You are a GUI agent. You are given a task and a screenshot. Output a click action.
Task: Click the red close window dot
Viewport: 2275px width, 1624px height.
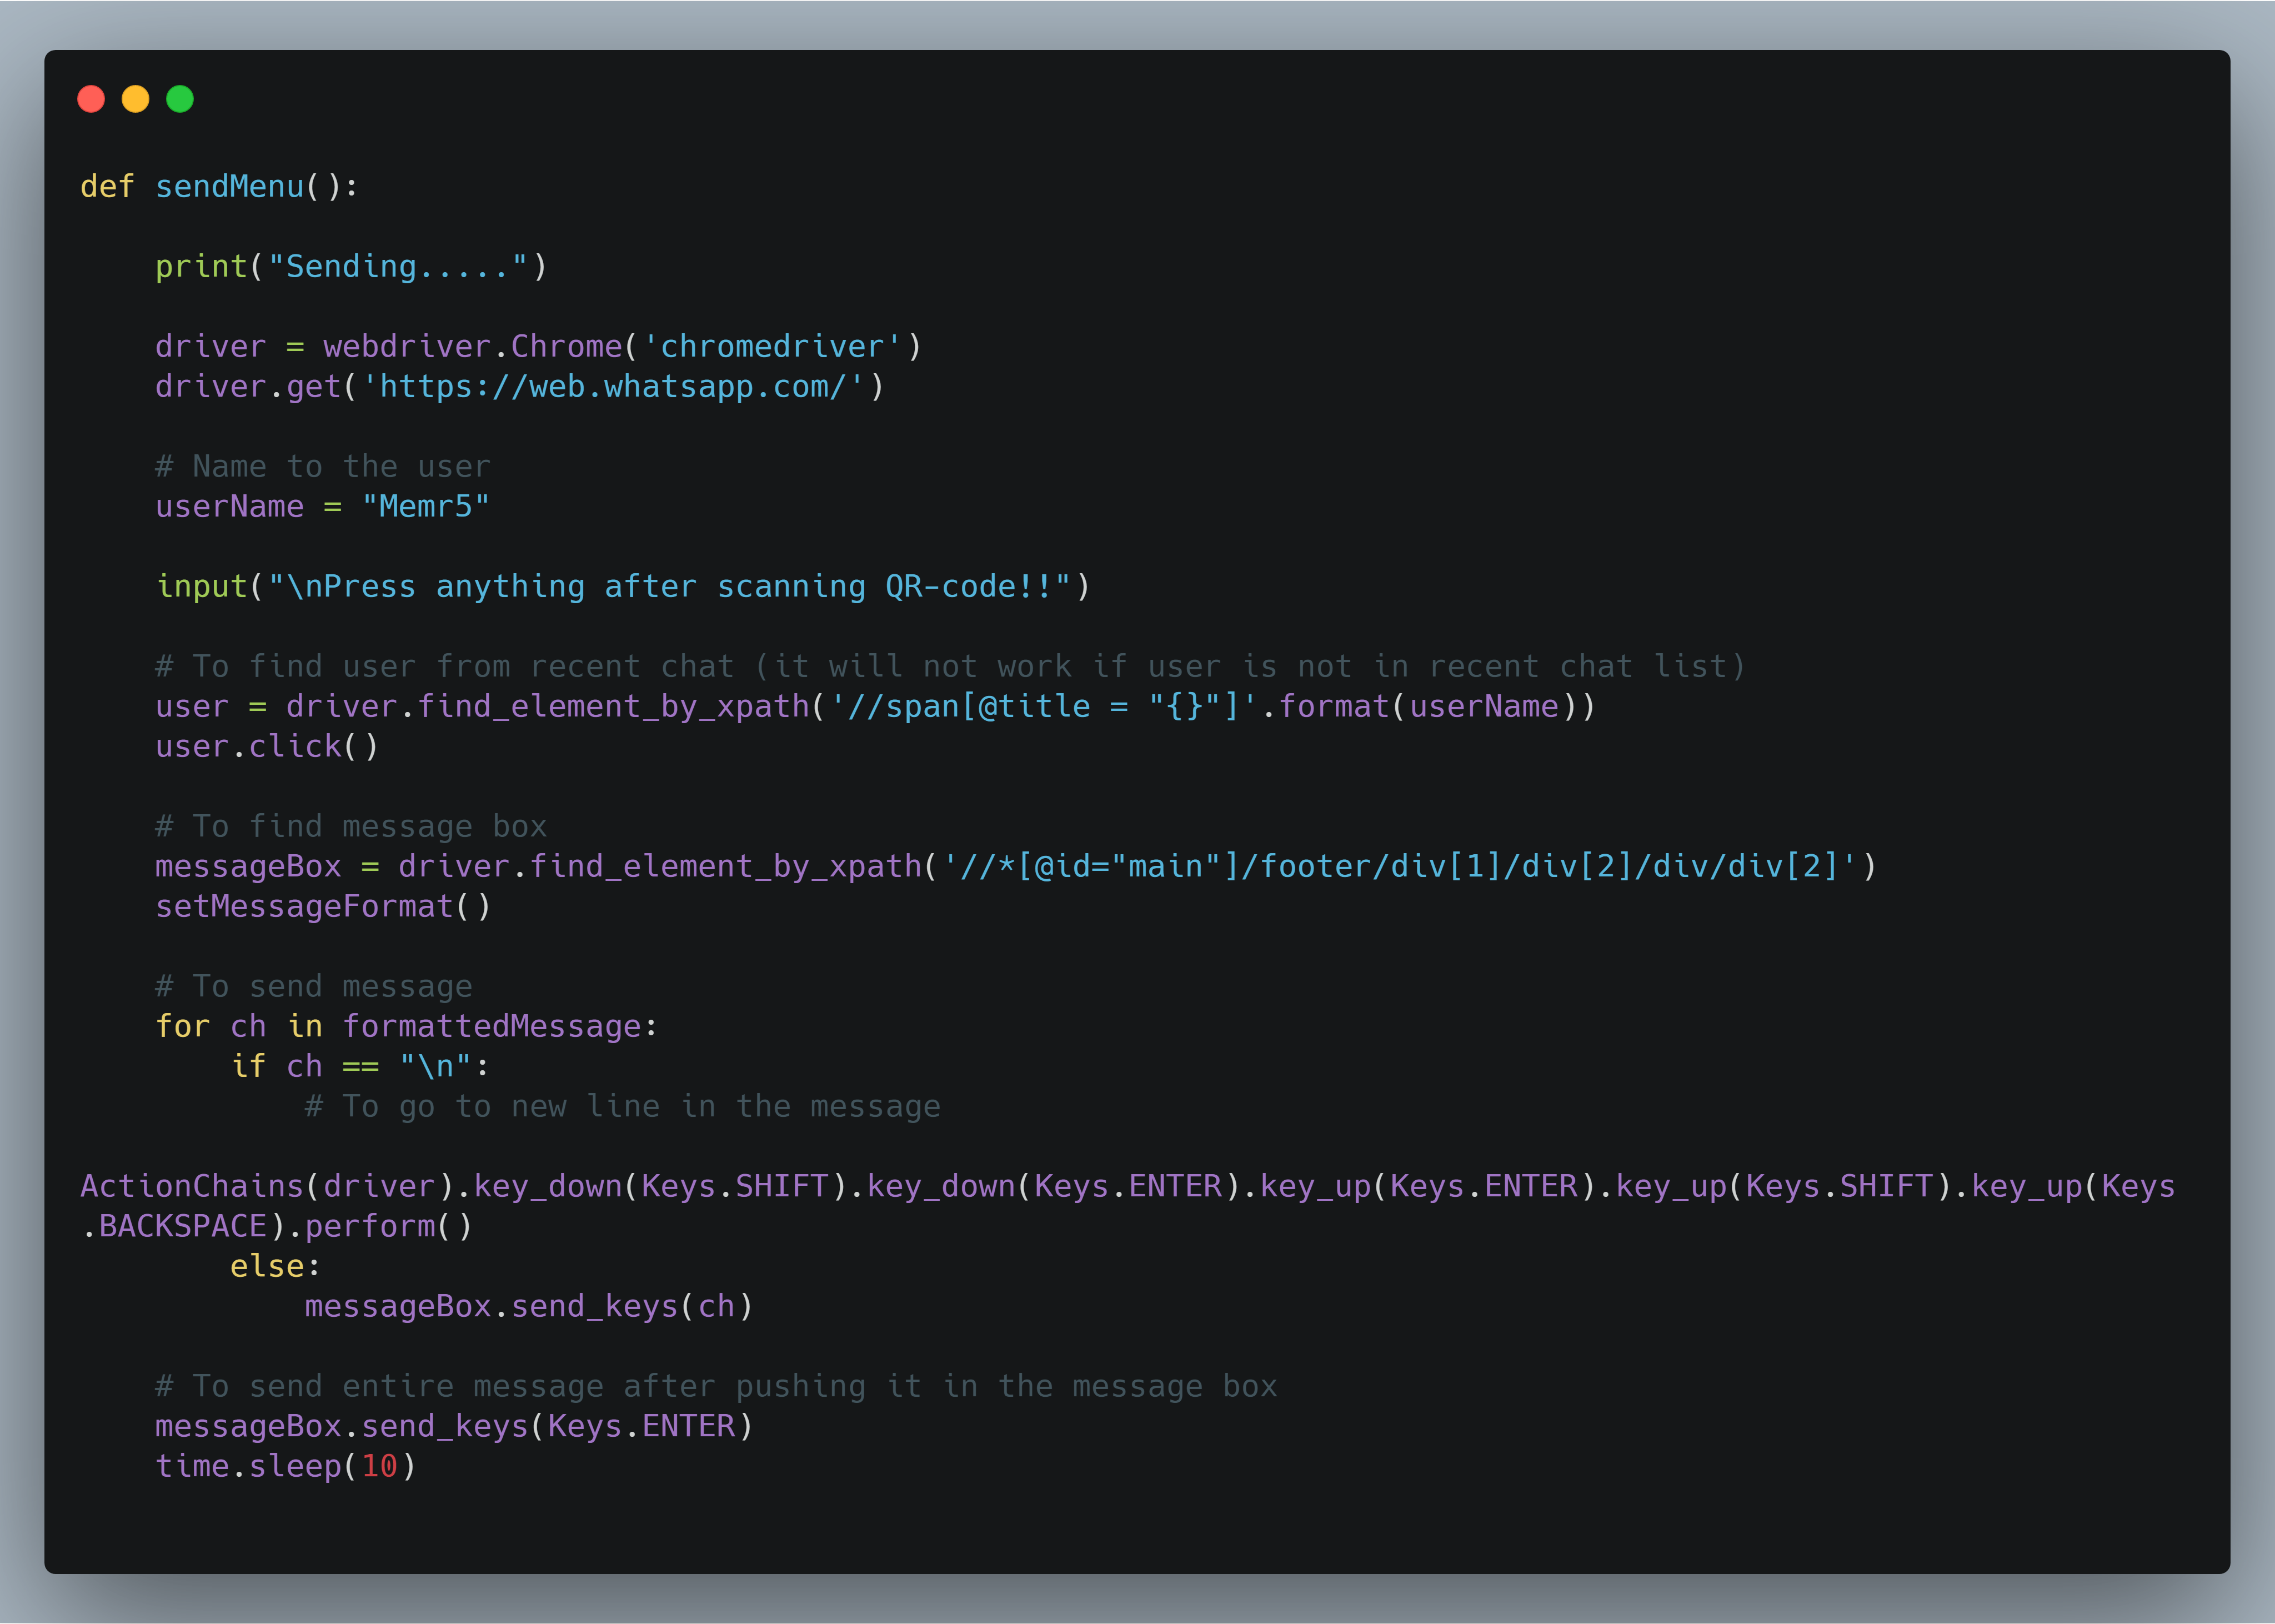[x=91, y=99]
